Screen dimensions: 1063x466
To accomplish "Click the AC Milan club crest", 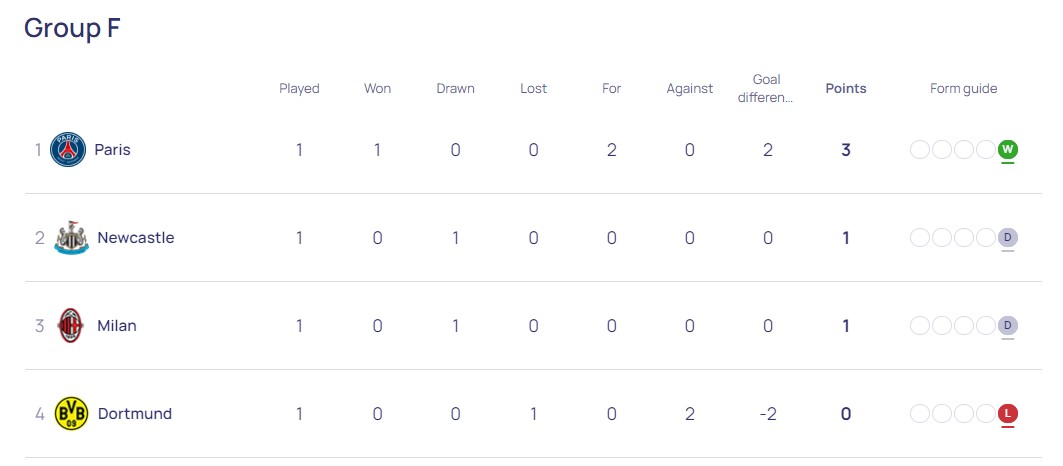I will pos(71,326).
